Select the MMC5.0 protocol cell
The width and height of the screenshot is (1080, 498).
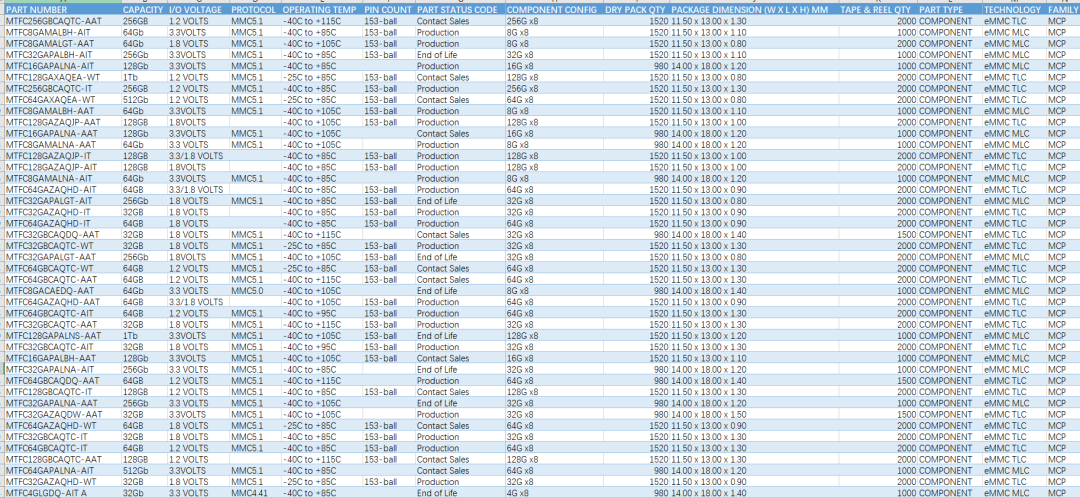pos(255,291)
